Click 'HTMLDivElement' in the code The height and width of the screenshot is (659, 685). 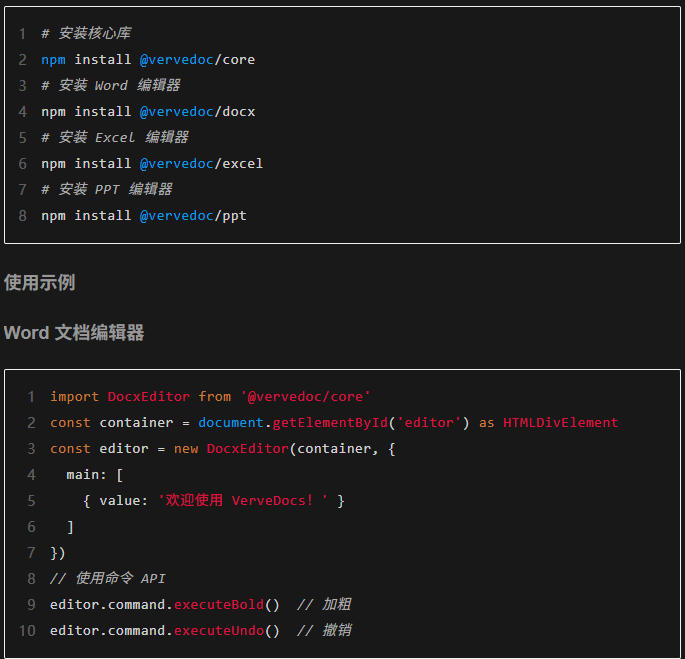(561, 423)
